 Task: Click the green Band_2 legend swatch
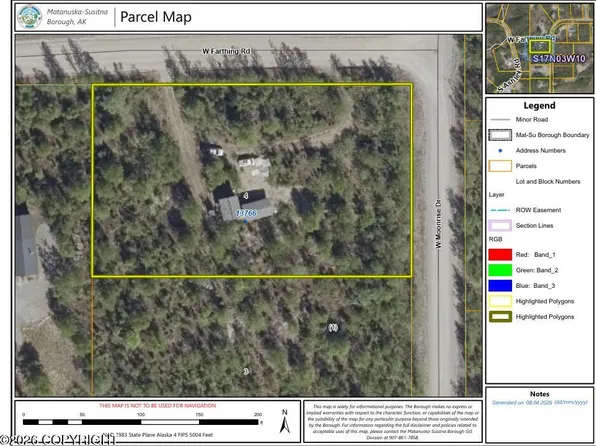500,270
